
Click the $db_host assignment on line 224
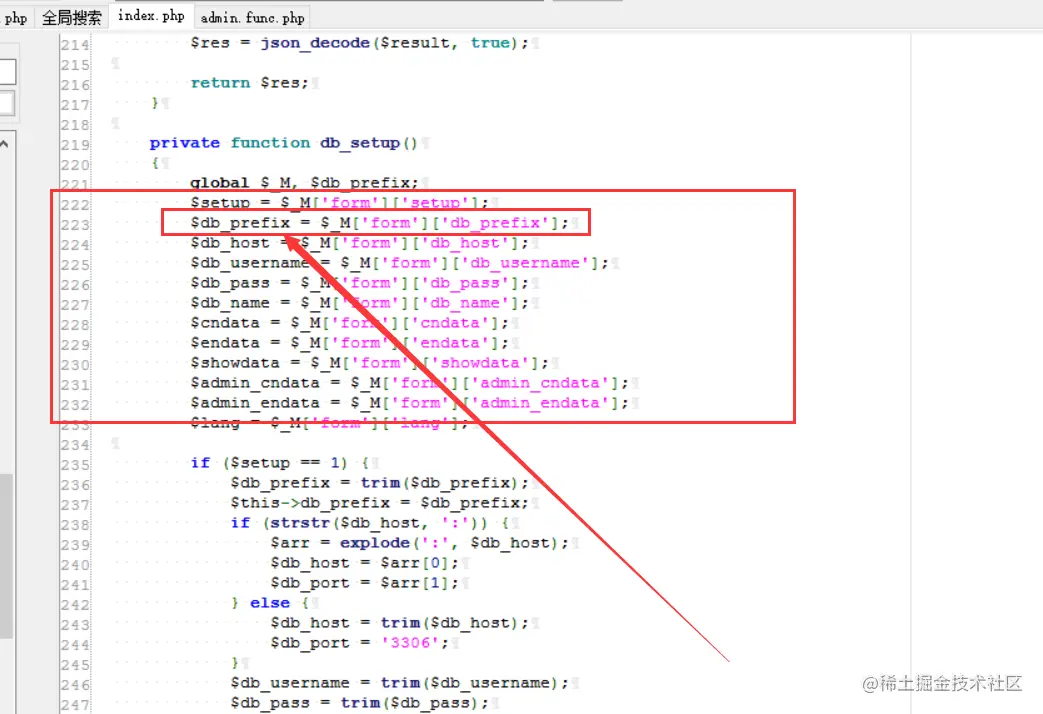point(359,243)
